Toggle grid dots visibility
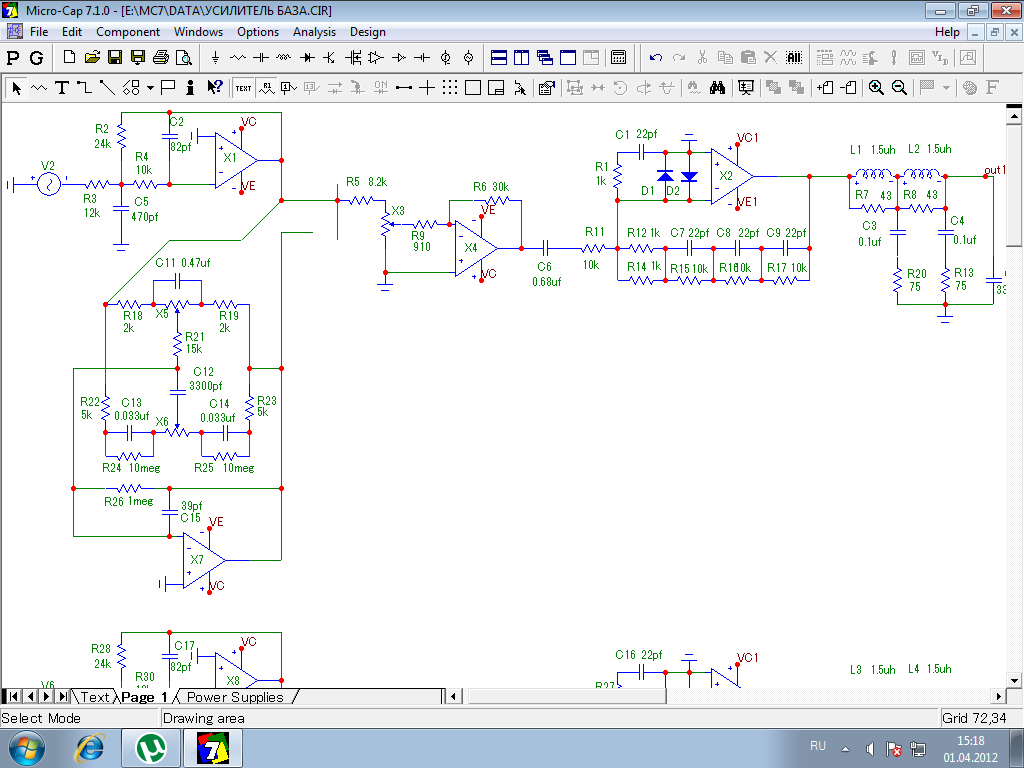The image size is (1024, 768). tap(450, 88)
